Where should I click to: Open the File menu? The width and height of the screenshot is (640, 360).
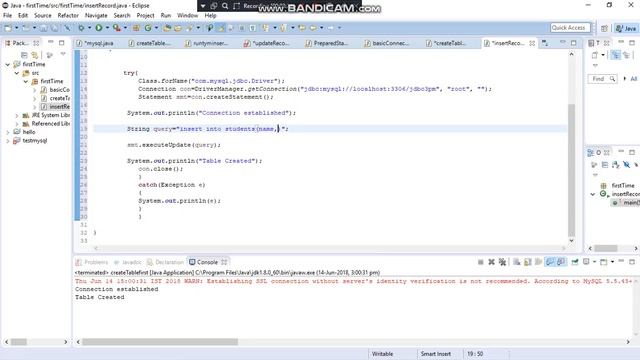pyautogui.click(x=7, y=16)
